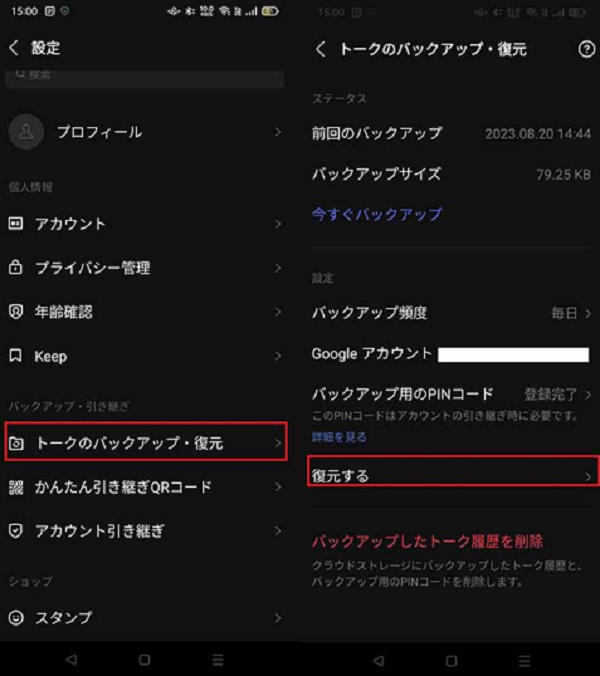Click the 登録完了 status
600x676 pixels.
(551, 394)
